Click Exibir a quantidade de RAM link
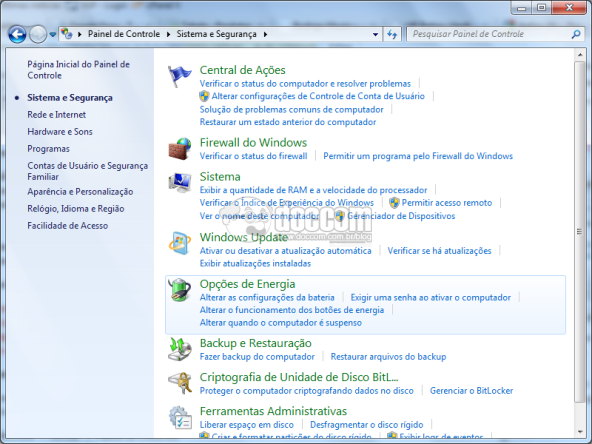This screenshot has height=444, width=592. (313, 190)
